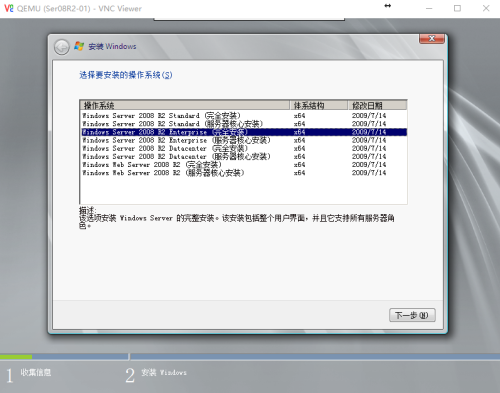This screenshot has width=500, height=393.
Task: Minimize the VNC Viewer window
Action: [x=429, y=8]
